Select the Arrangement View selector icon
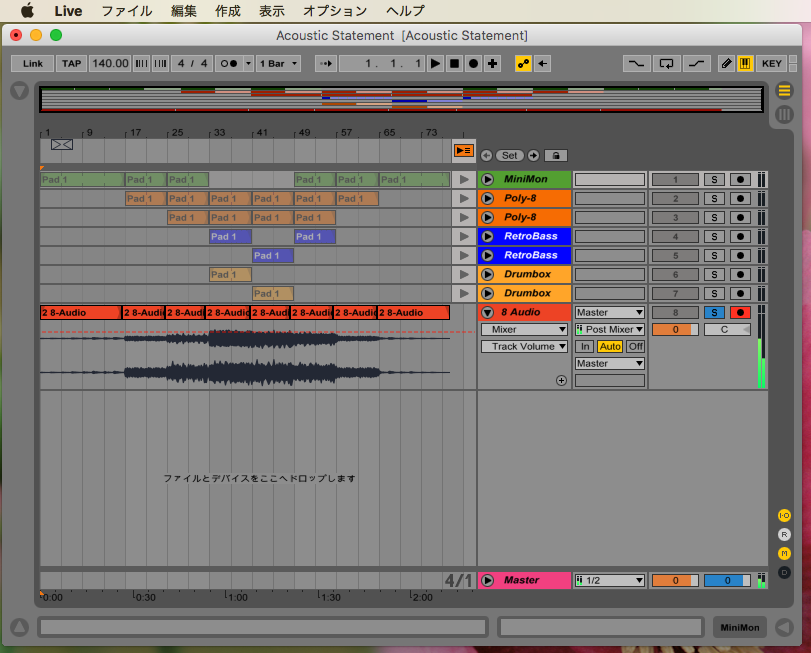This screenshot has width=811, height=653. pyautogui.click(x=784, y=91)
